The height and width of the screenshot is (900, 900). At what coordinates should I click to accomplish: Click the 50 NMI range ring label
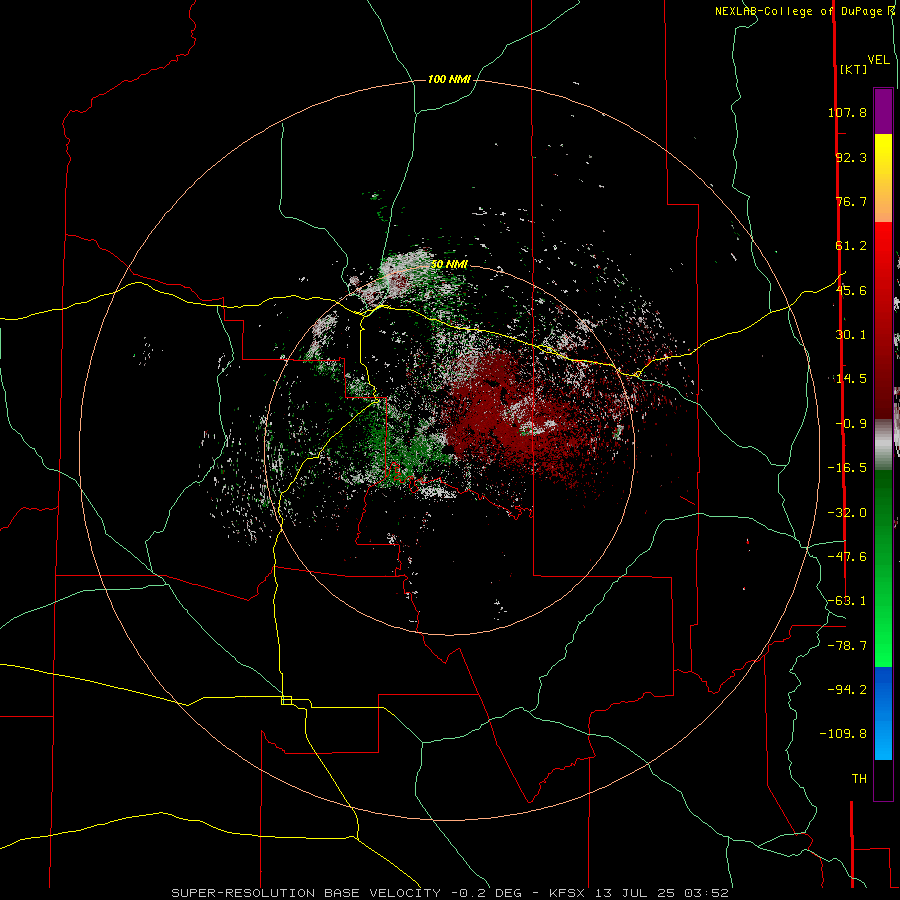point(449,265)
